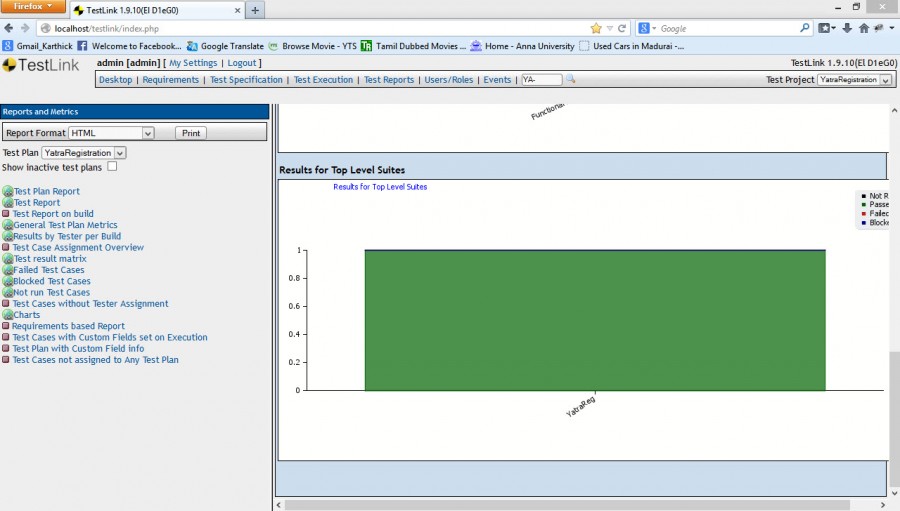900x511 pixels.
Task: Click Logout link
Action: tap(242, 63)
